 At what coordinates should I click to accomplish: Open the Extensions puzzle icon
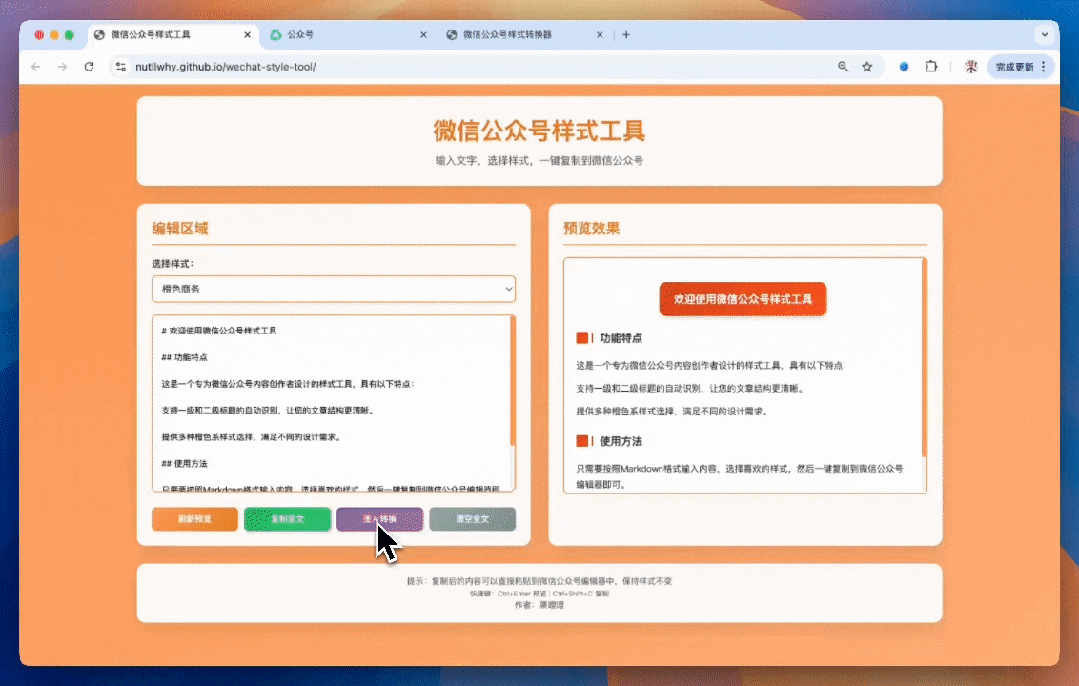pos(931,67)
